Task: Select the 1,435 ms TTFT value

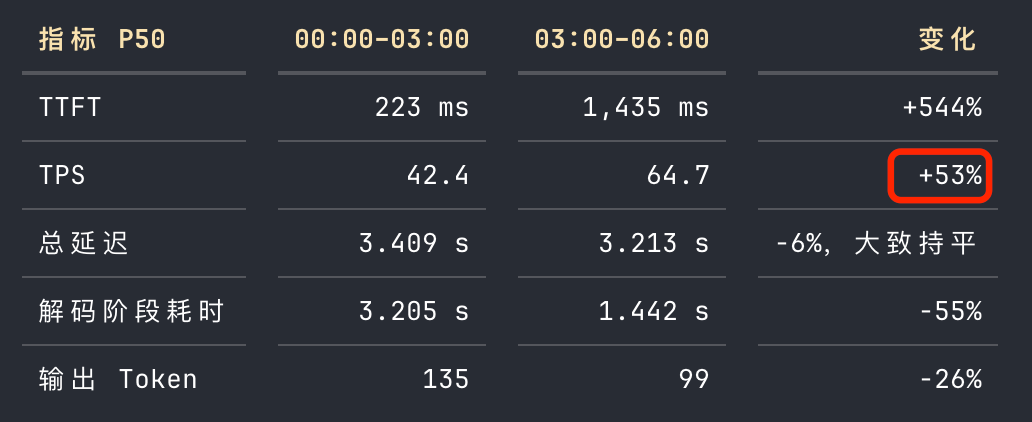Action: tap(646, 107)
